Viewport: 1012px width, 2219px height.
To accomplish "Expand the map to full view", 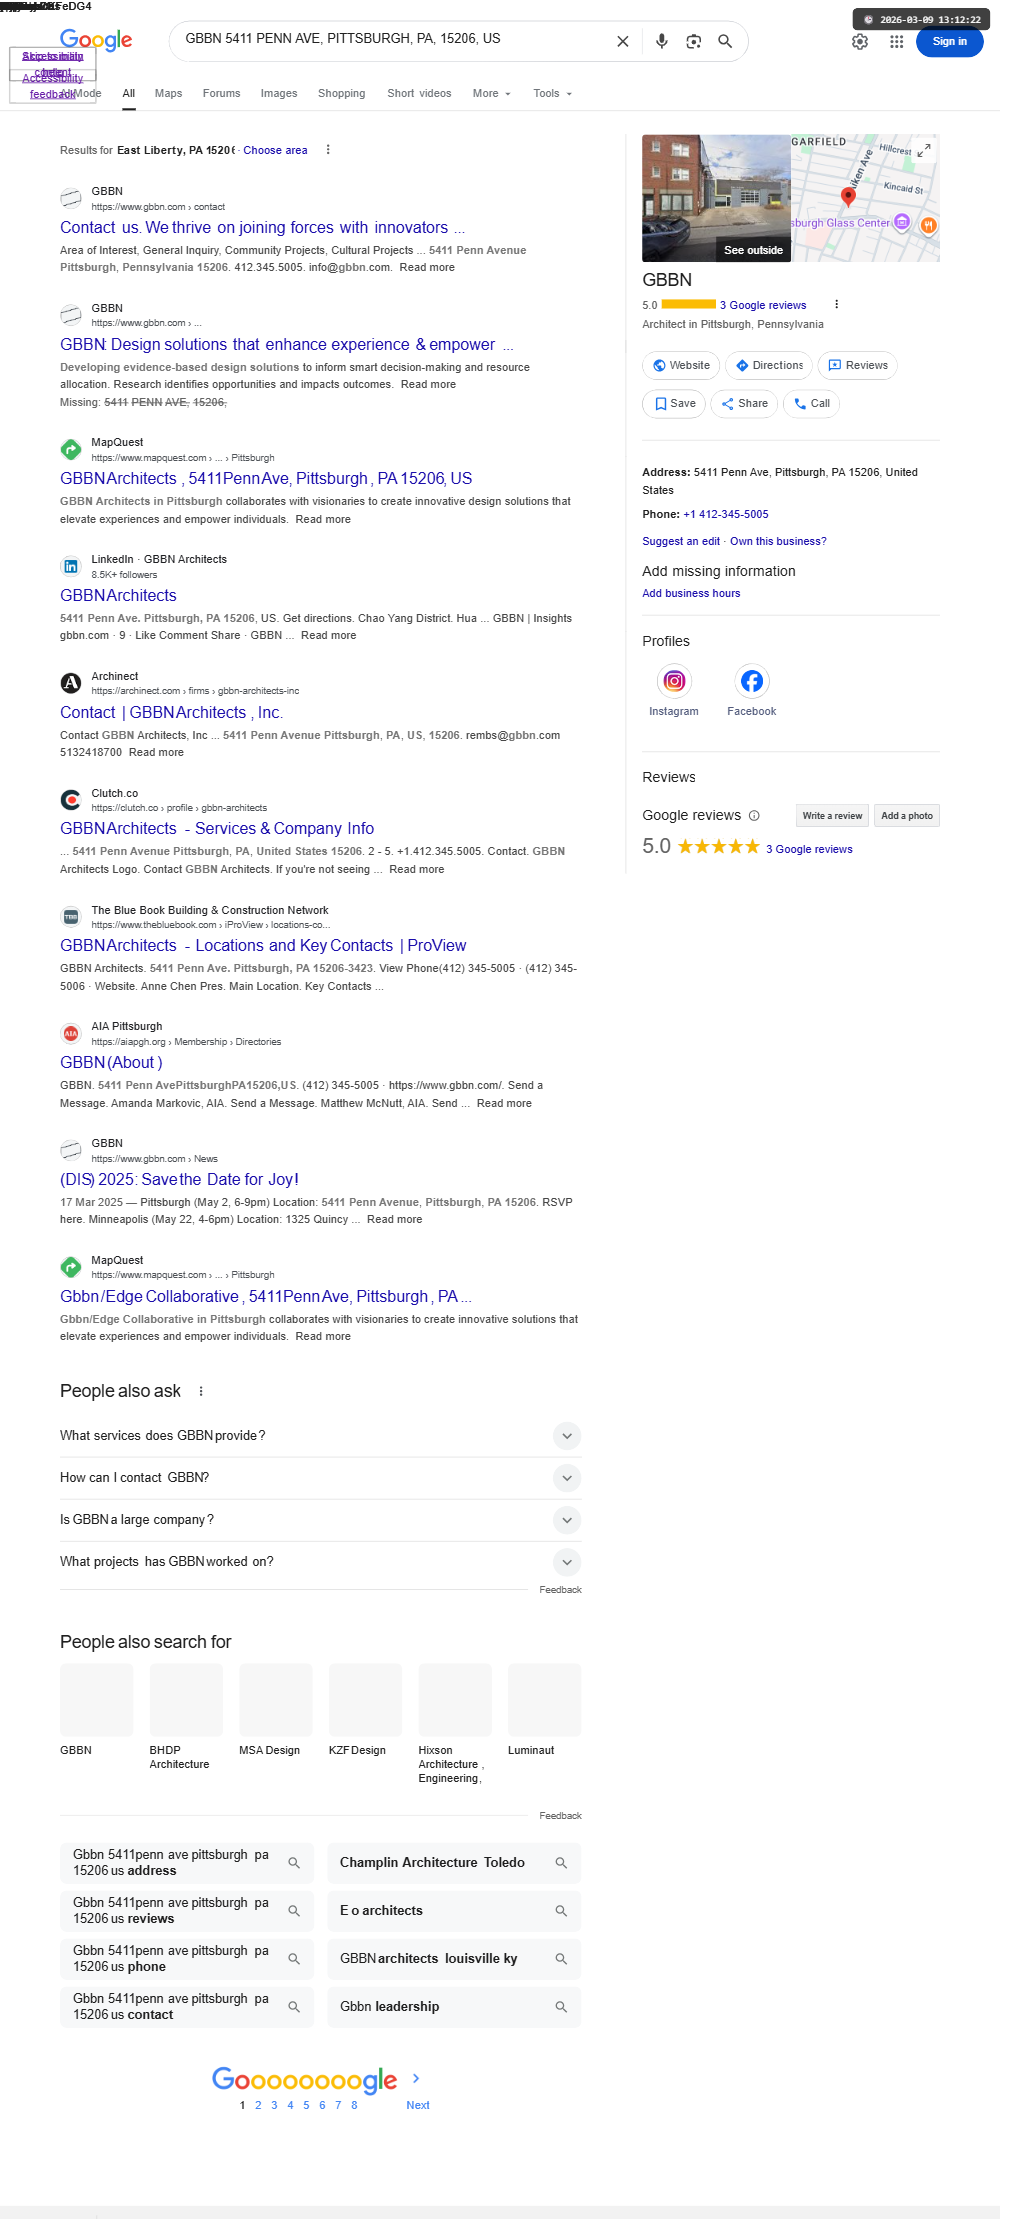I will click(x=925, y=150).
